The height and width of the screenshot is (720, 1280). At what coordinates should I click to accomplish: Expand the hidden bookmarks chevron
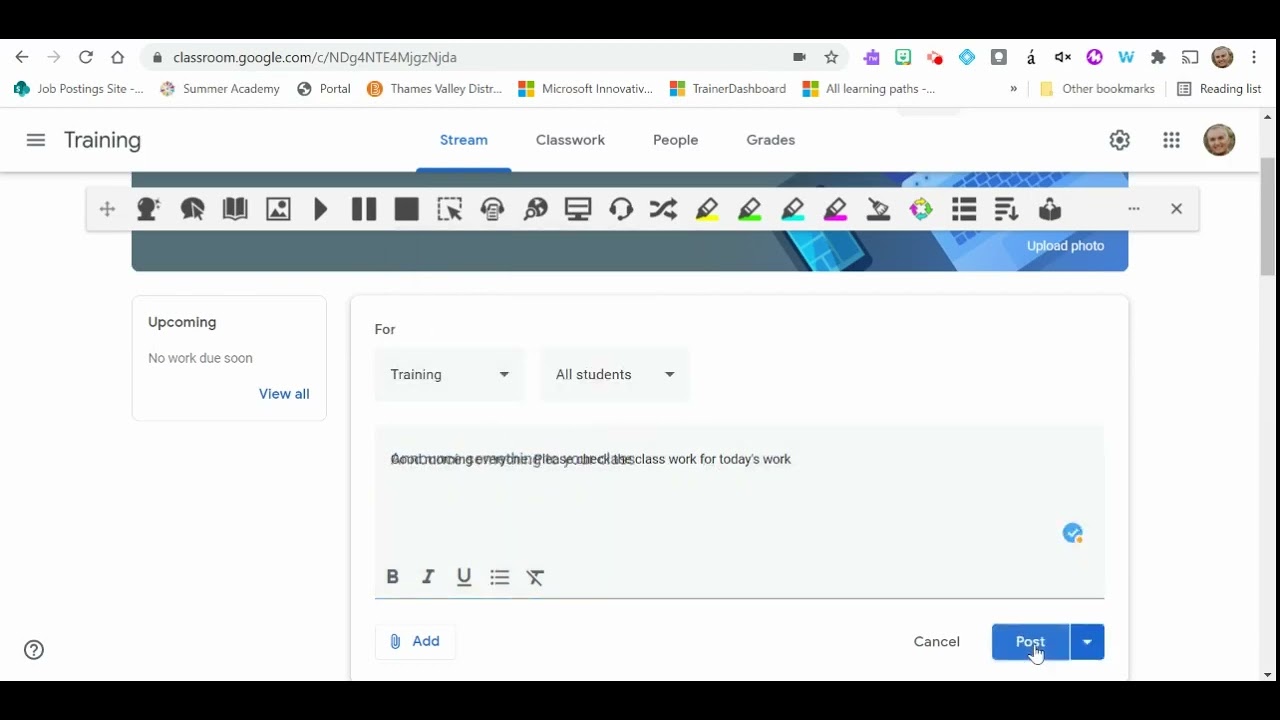1013,89
